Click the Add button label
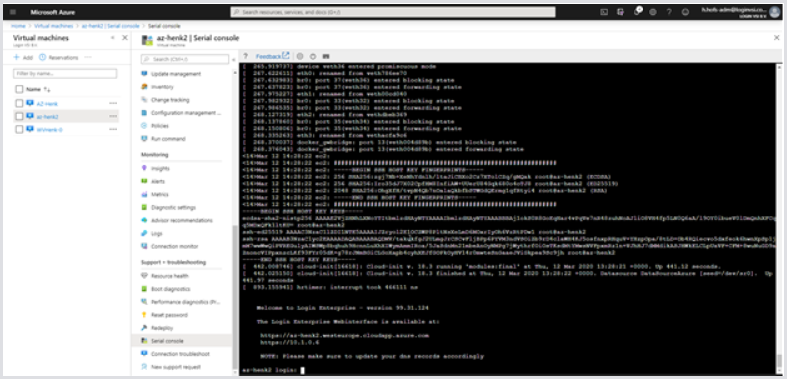Screen dimensions: 787x379 coord(28,57)
